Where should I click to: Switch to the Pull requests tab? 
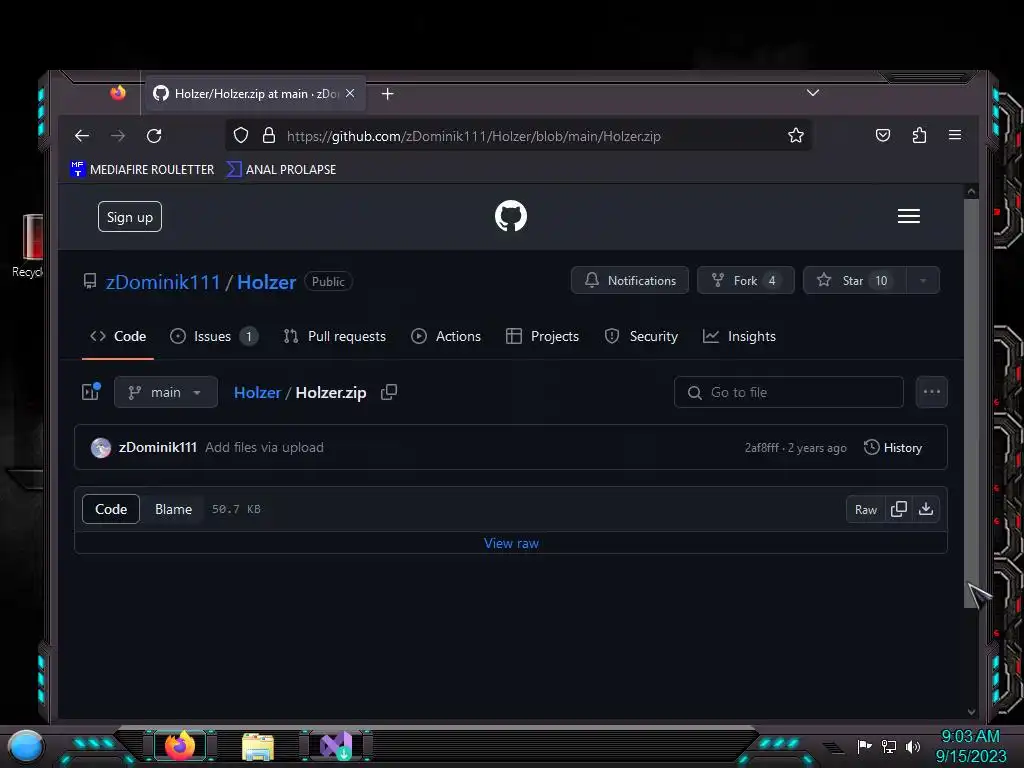[x=334, y=336]
